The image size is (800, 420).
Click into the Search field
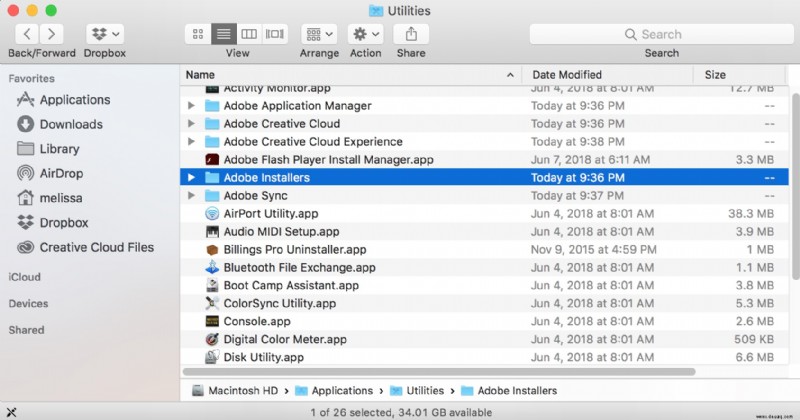[661, 34]
